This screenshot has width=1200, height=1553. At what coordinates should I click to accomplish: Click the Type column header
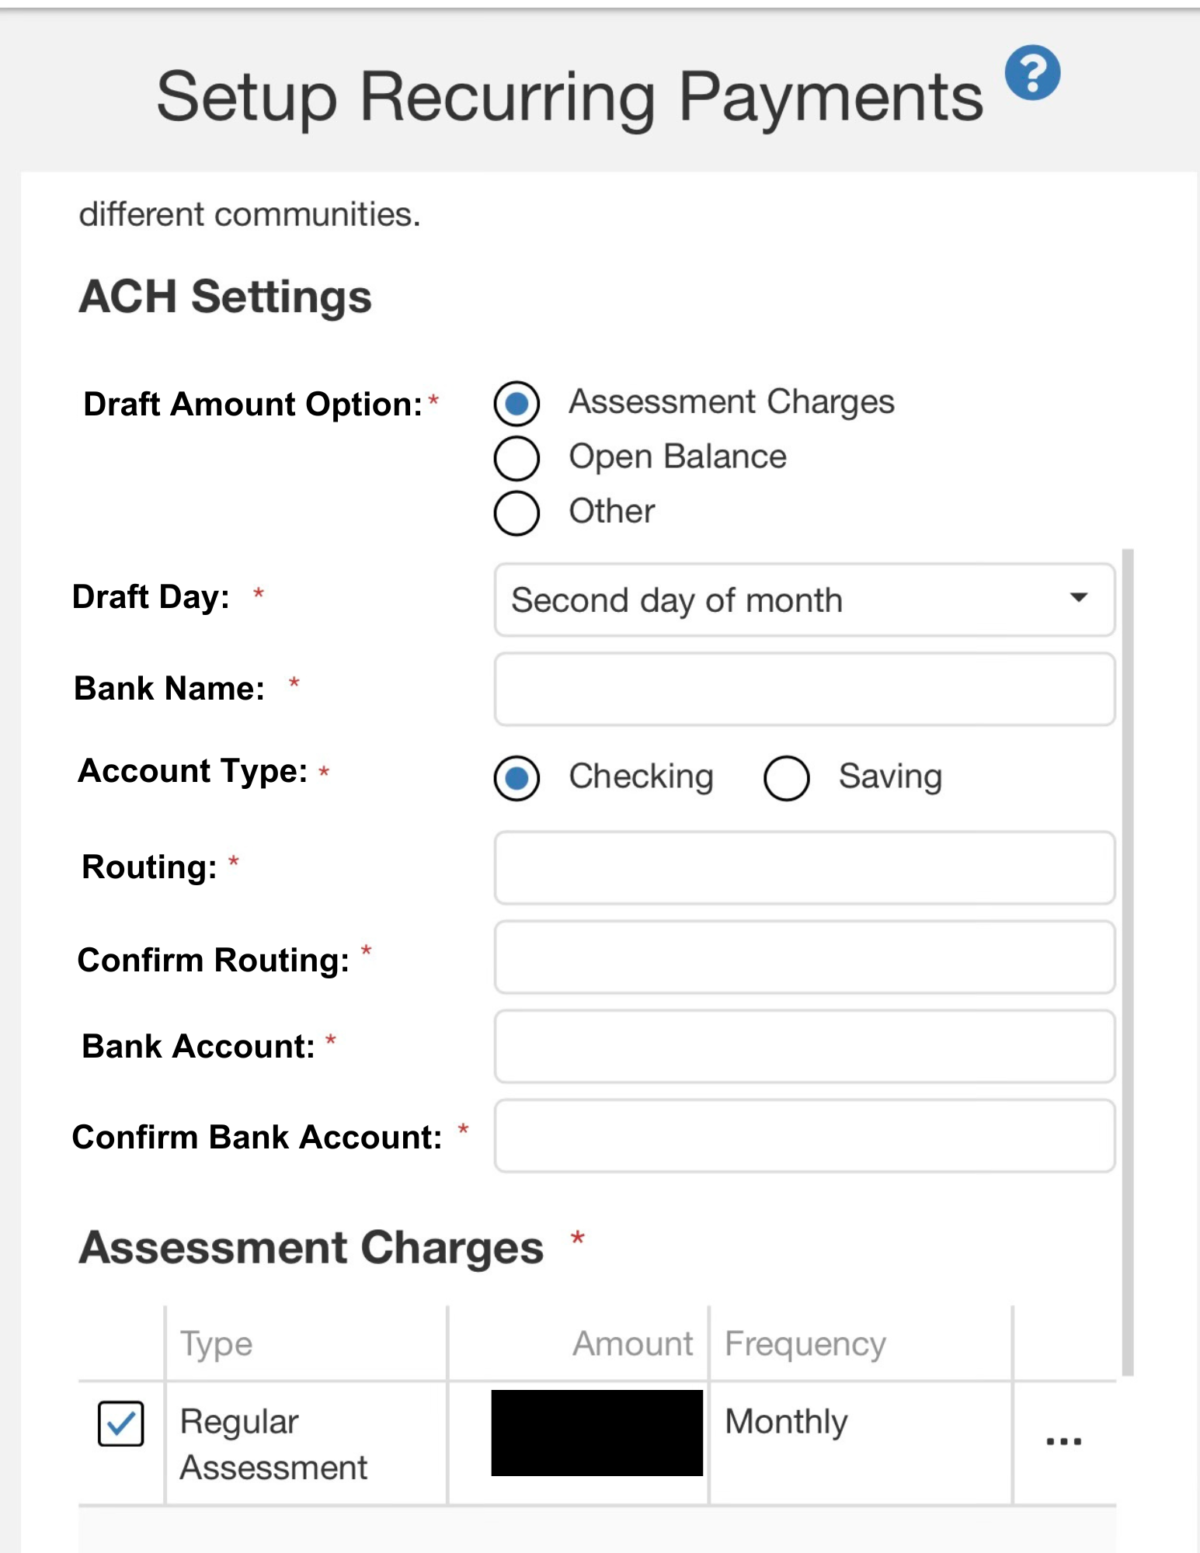216,1344
